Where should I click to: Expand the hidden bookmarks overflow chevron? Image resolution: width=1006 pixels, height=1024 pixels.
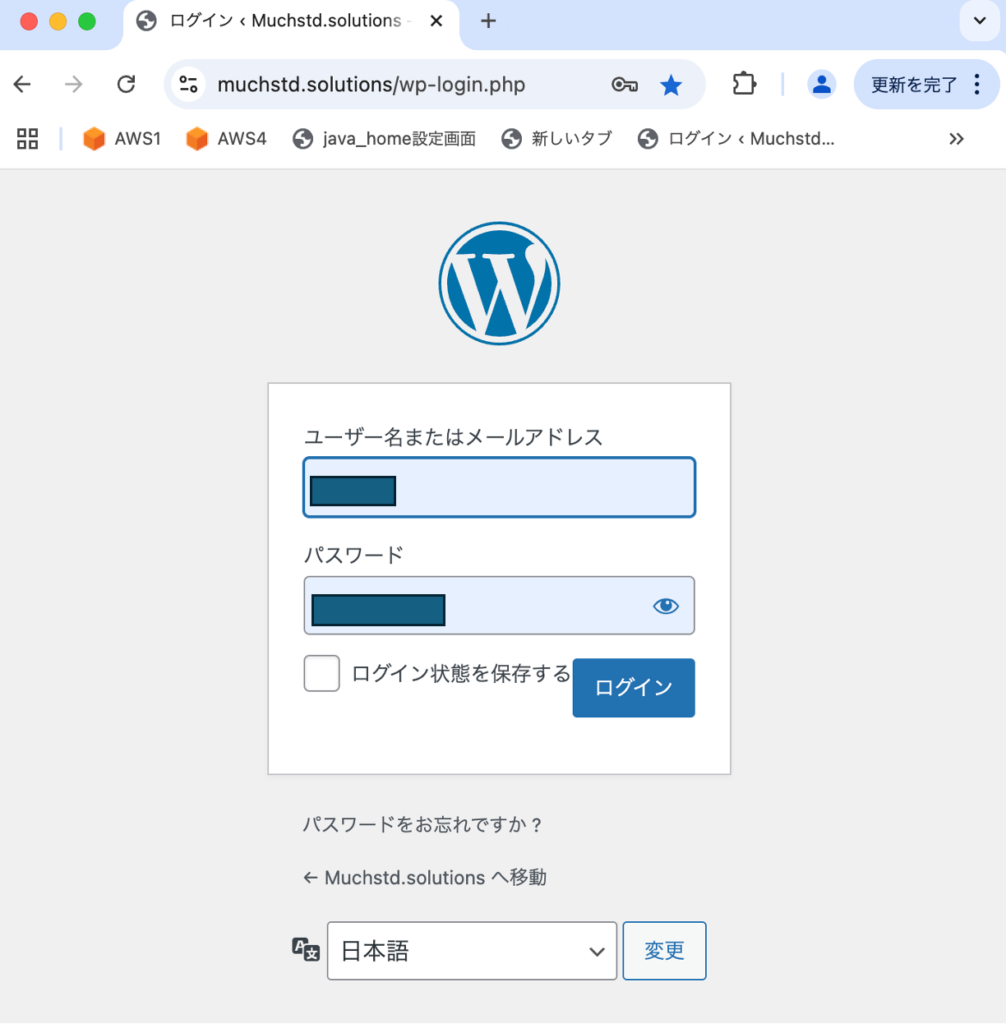pyautogui.click(x=956, y=139)
